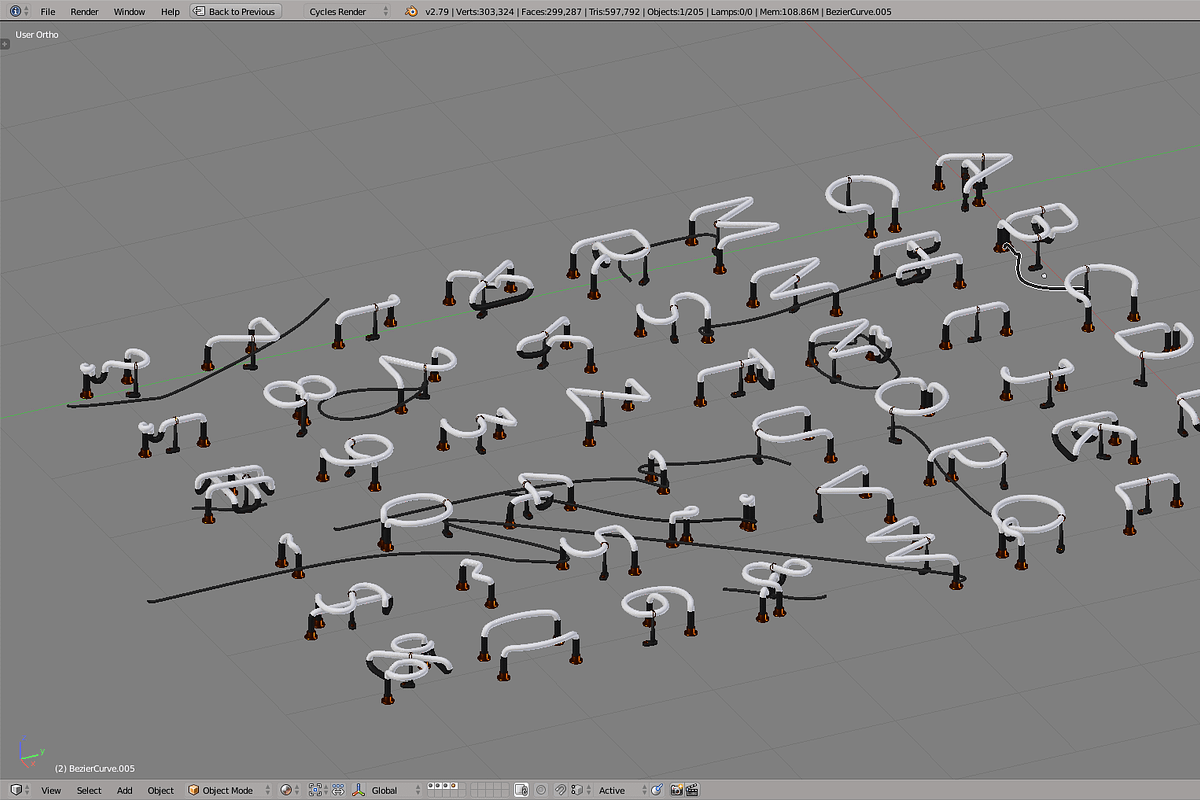Click the 'Verts:303,324' statistic text
The height and width of the screenshot is (800, 1200).
(485, 12)
